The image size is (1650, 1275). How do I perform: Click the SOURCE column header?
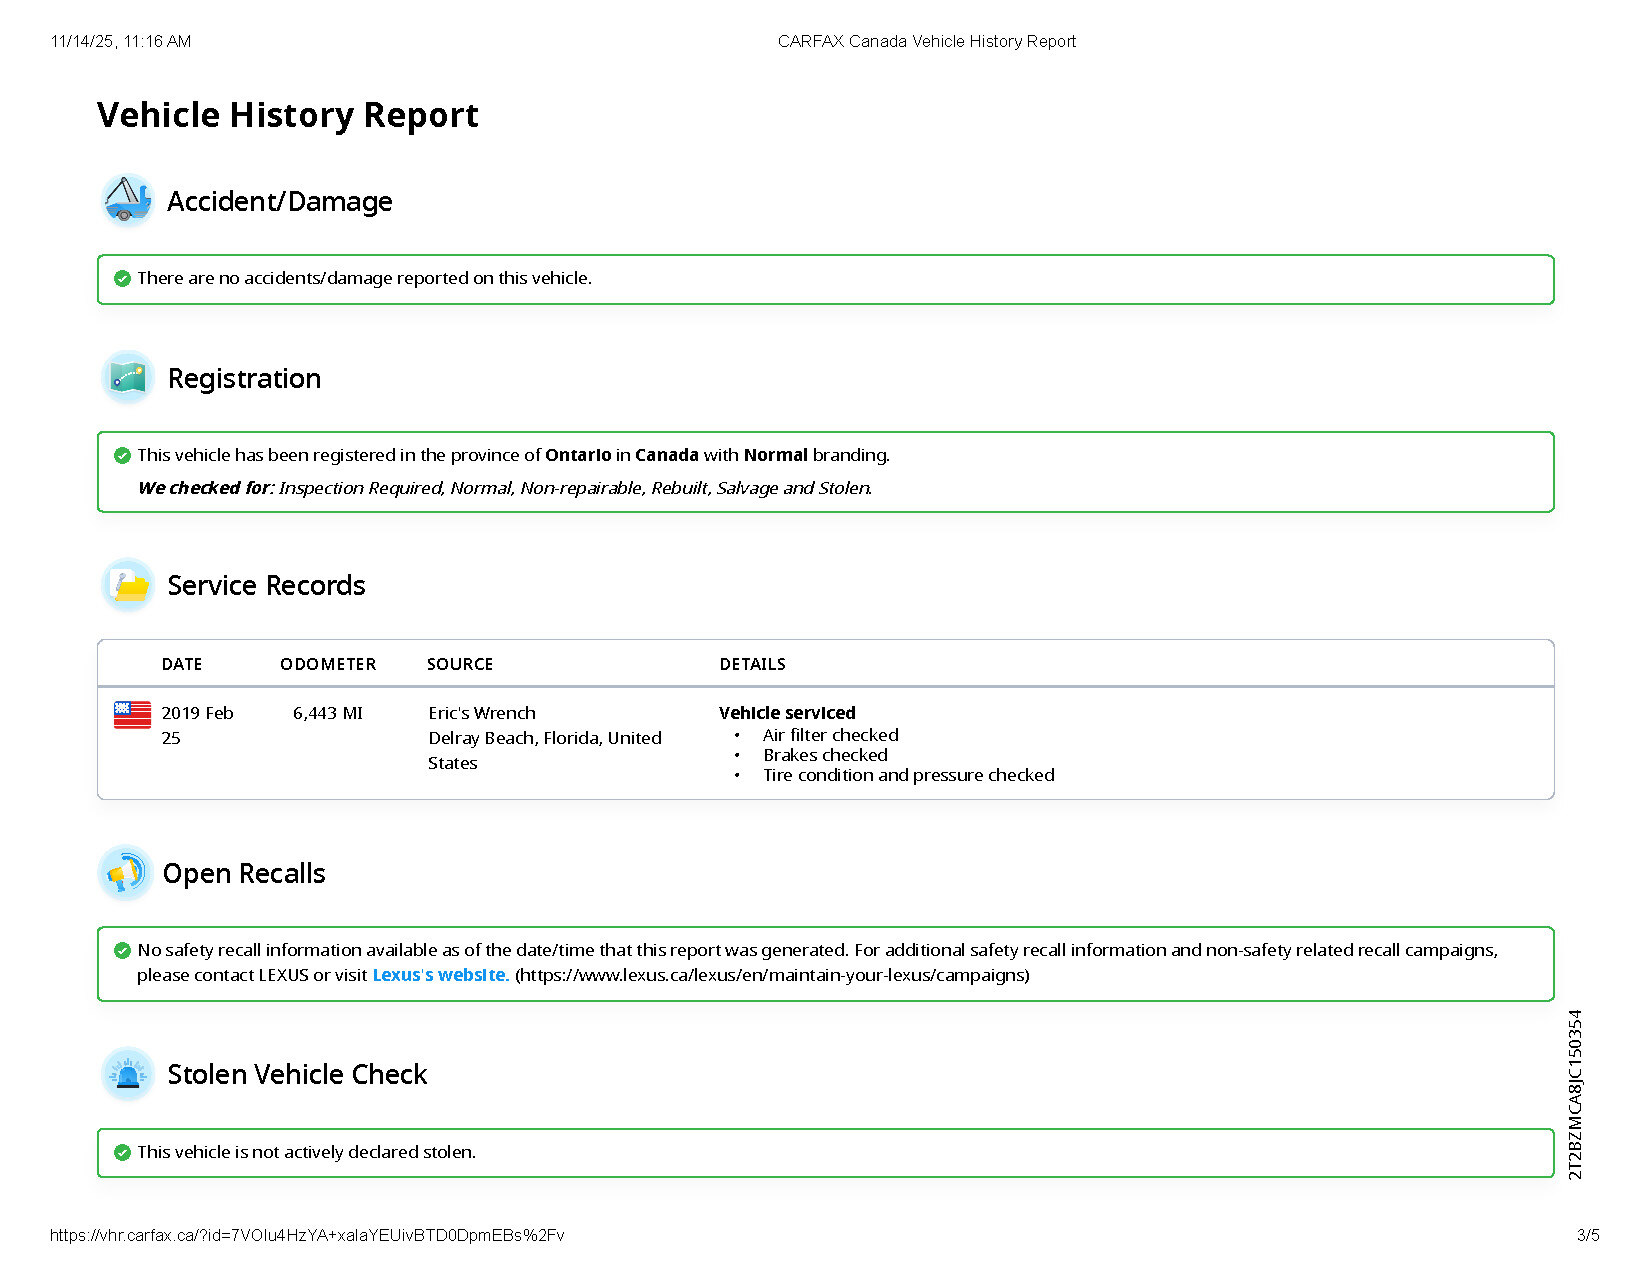(x=460, y=664)
